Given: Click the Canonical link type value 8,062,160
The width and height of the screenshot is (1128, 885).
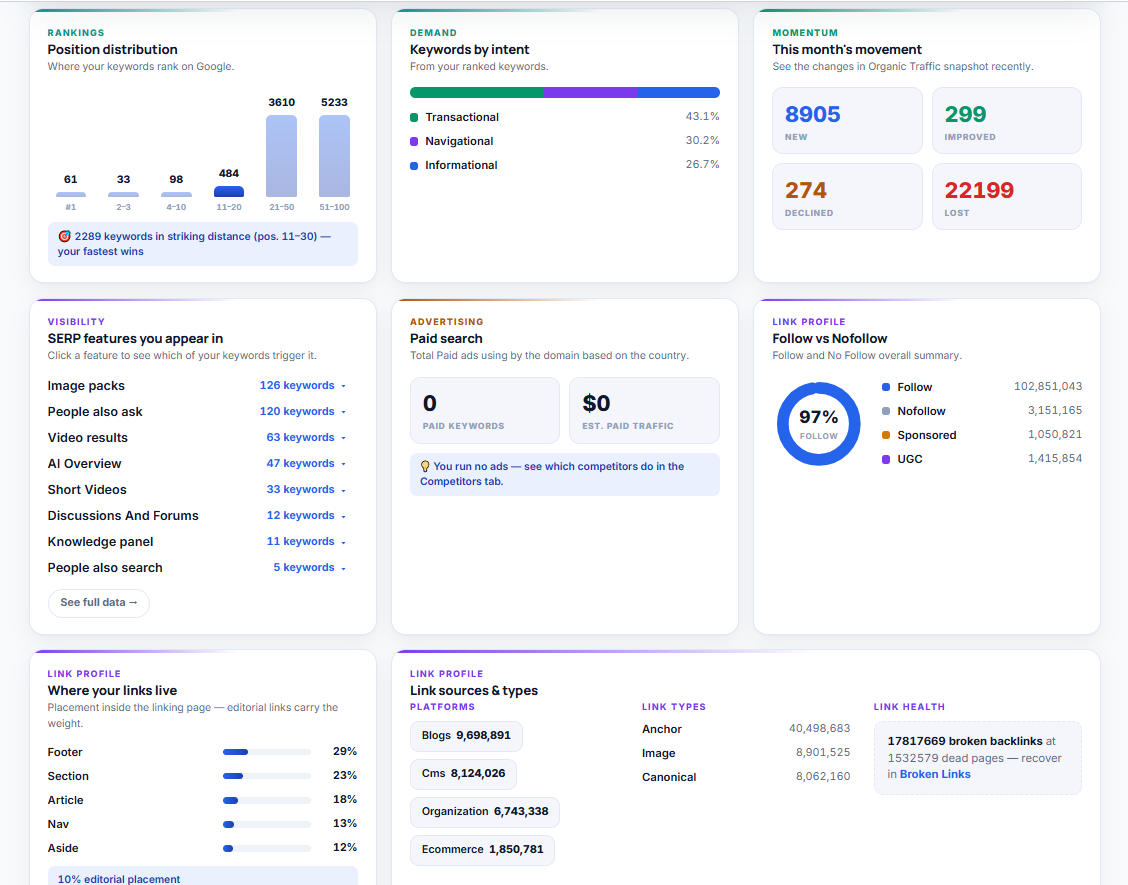Looking at the screenshot, I should click(x=823, y=777).
